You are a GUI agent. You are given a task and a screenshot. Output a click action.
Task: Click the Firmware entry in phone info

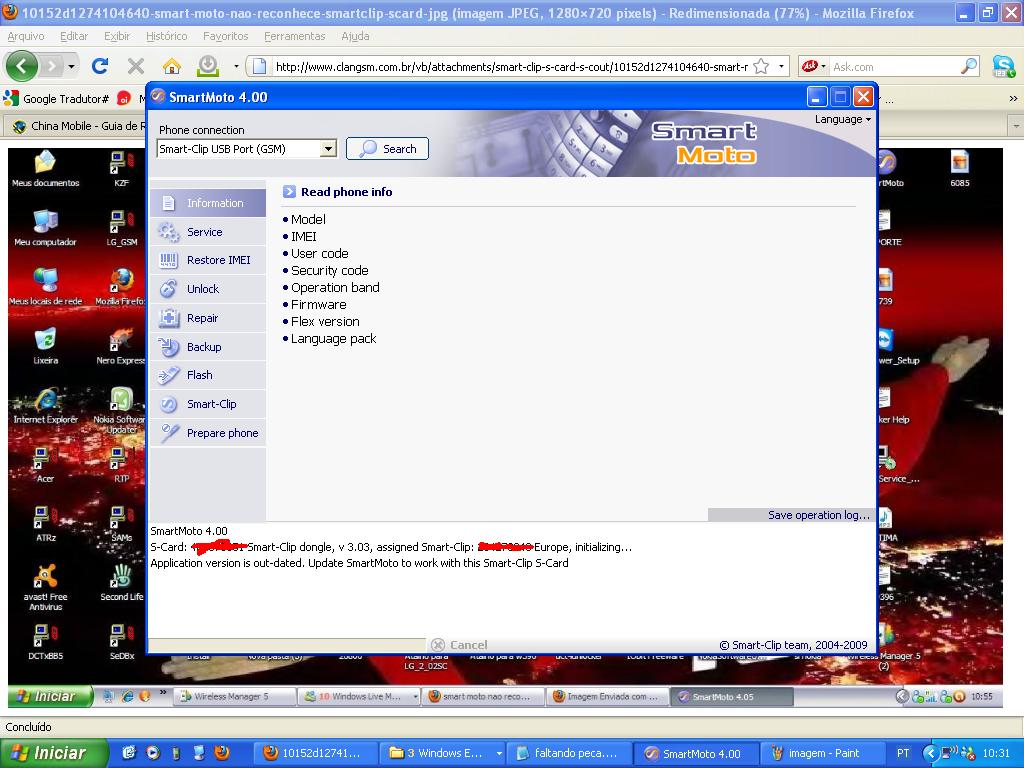tap(319, 304)
